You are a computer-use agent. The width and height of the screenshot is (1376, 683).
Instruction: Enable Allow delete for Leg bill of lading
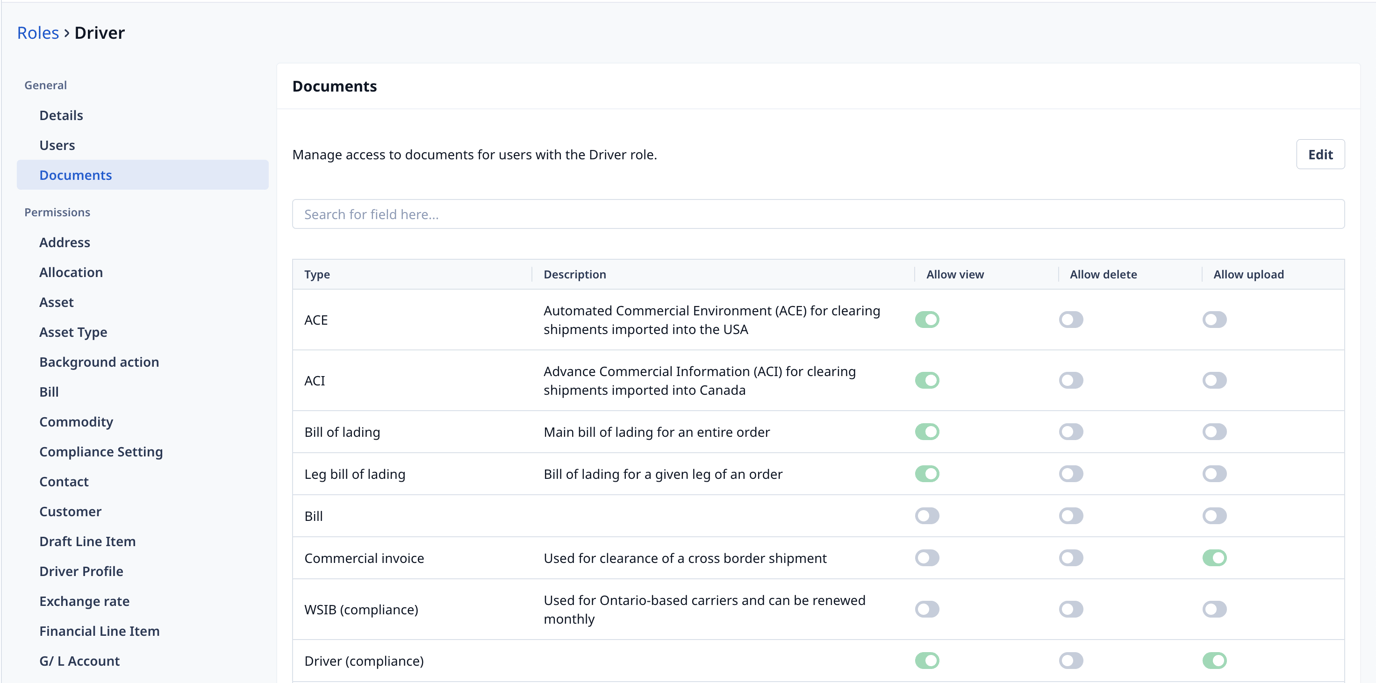(x=1071, y=474)
